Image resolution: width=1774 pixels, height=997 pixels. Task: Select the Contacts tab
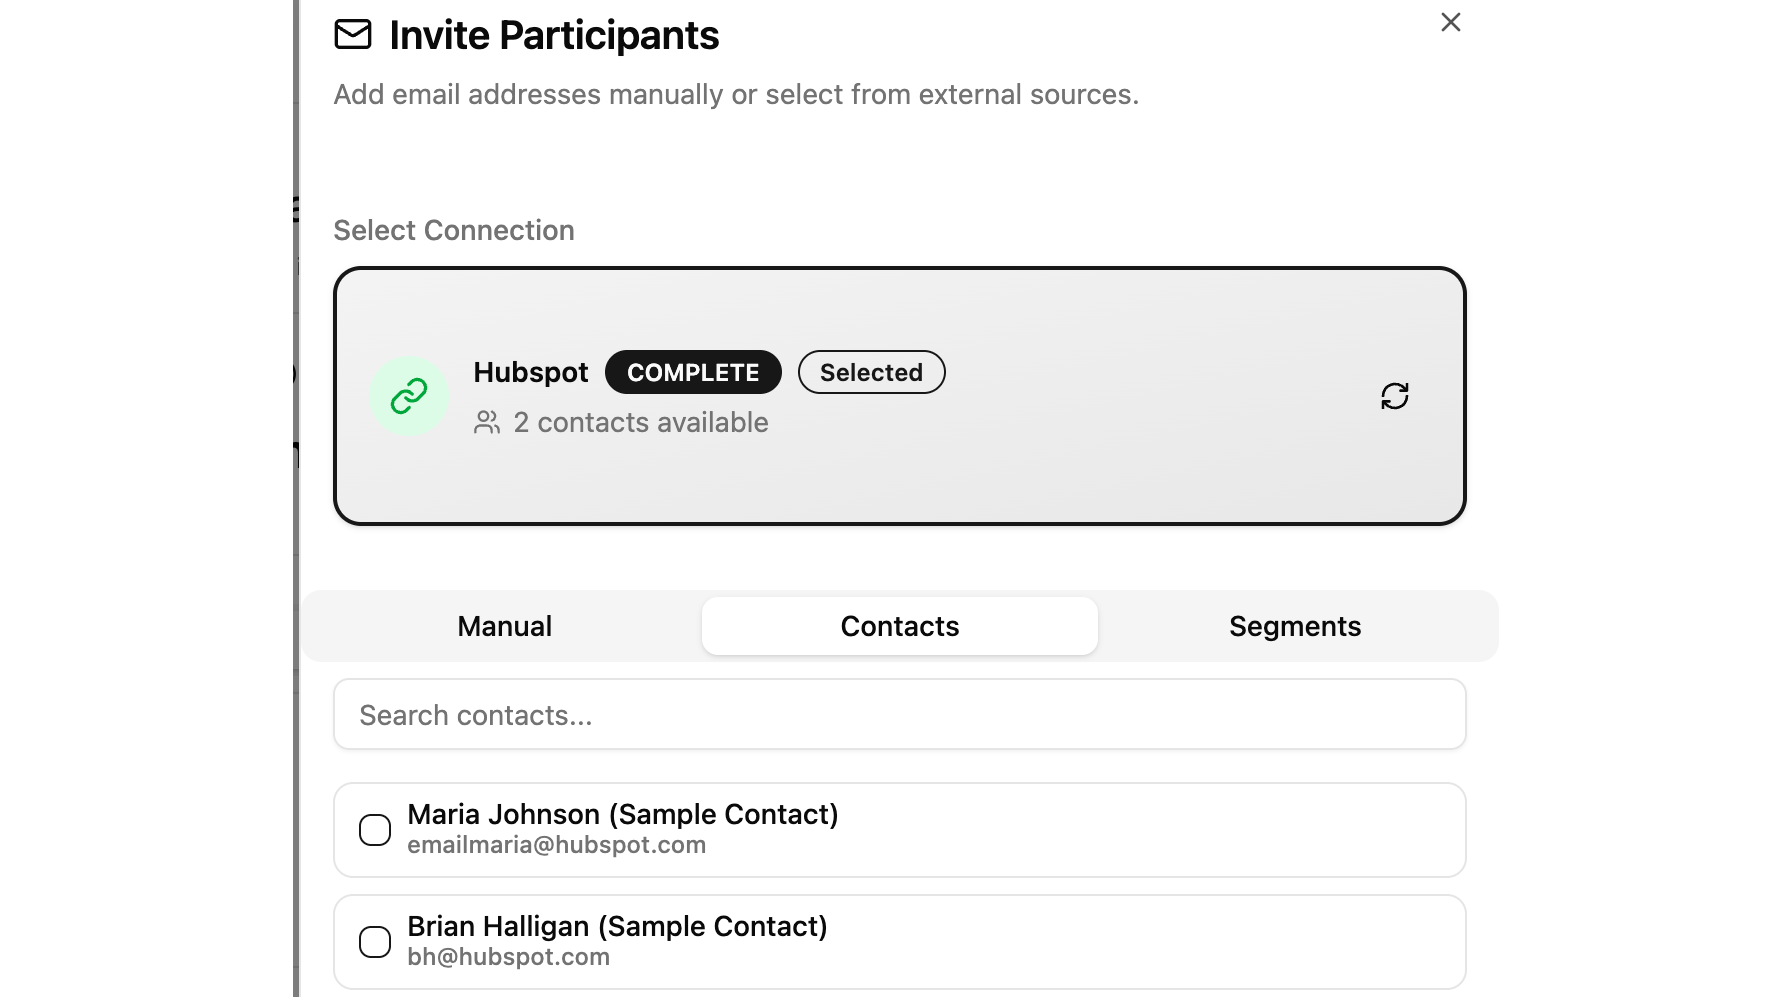[x=899, y=626]
